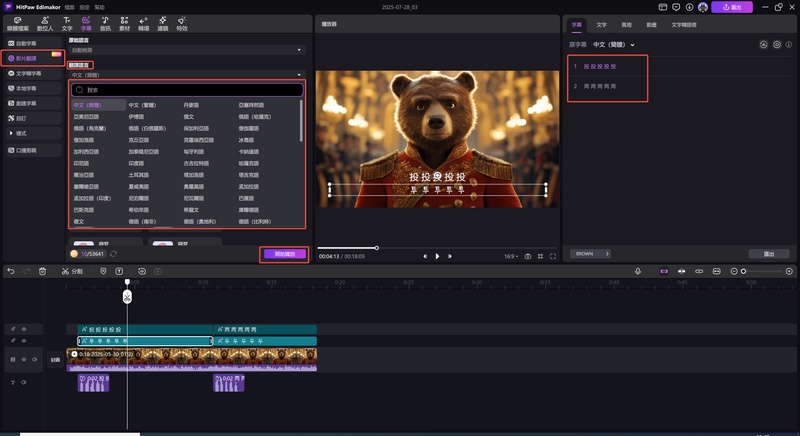Open the original subtitle language 中文 dropdown

(x=614, y=44)
